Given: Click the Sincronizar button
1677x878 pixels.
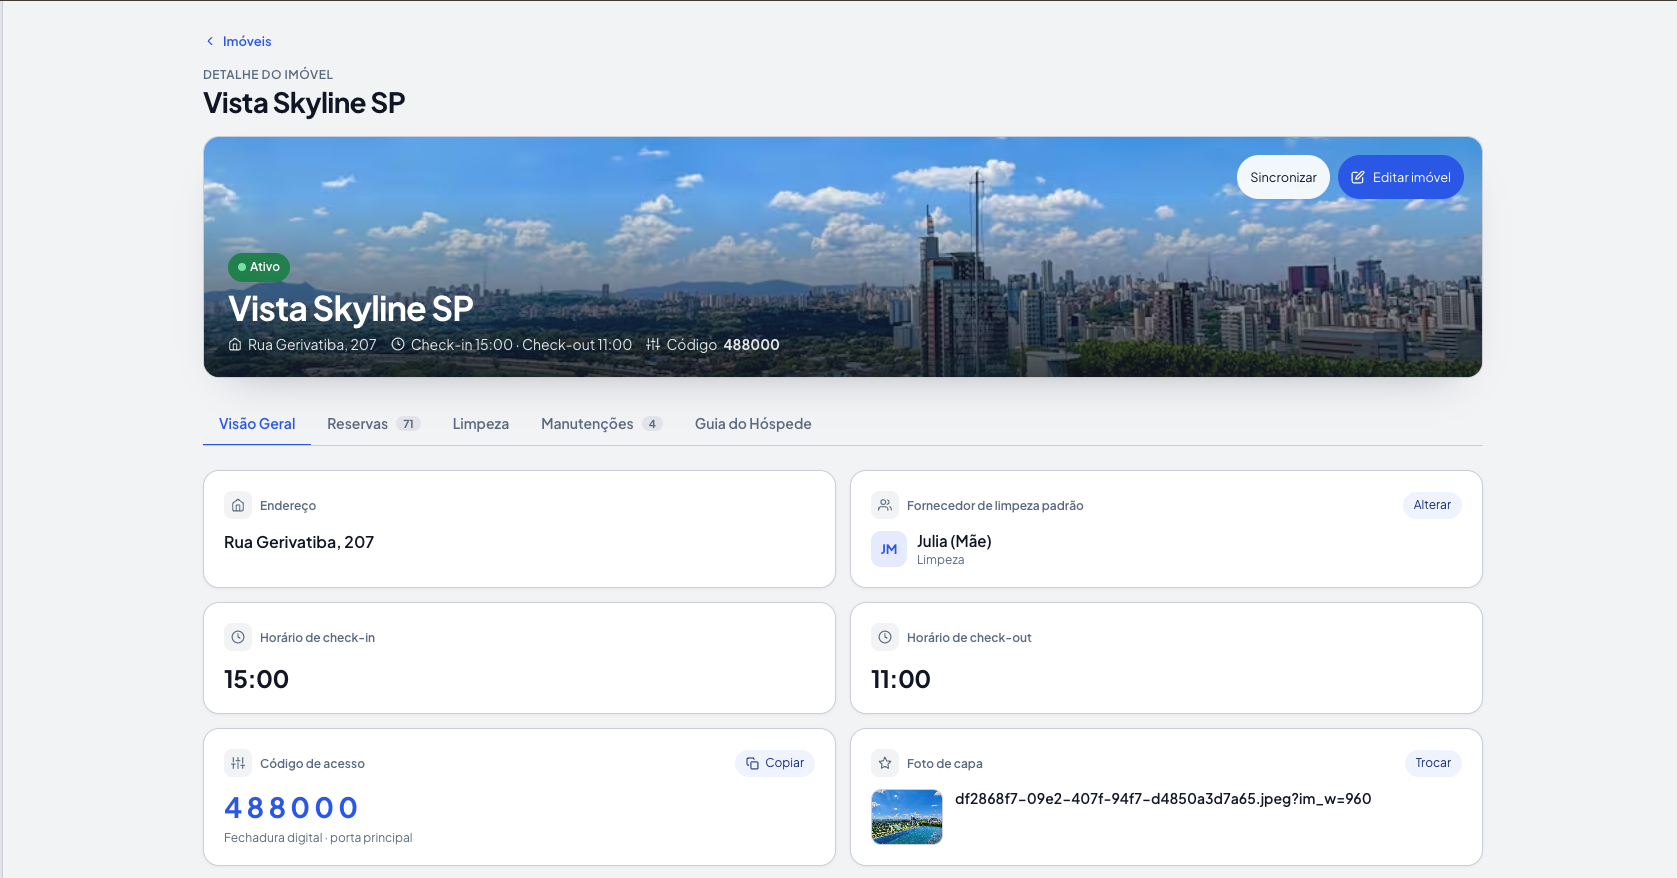Looking at the screenshot, I should (x=1283, y=177).
